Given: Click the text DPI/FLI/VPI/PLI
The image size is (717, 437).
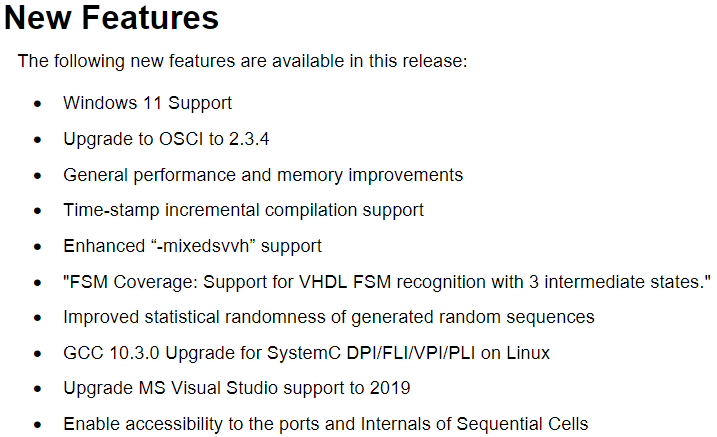Looking at the screenshot, I should click(x=411, y=353).
